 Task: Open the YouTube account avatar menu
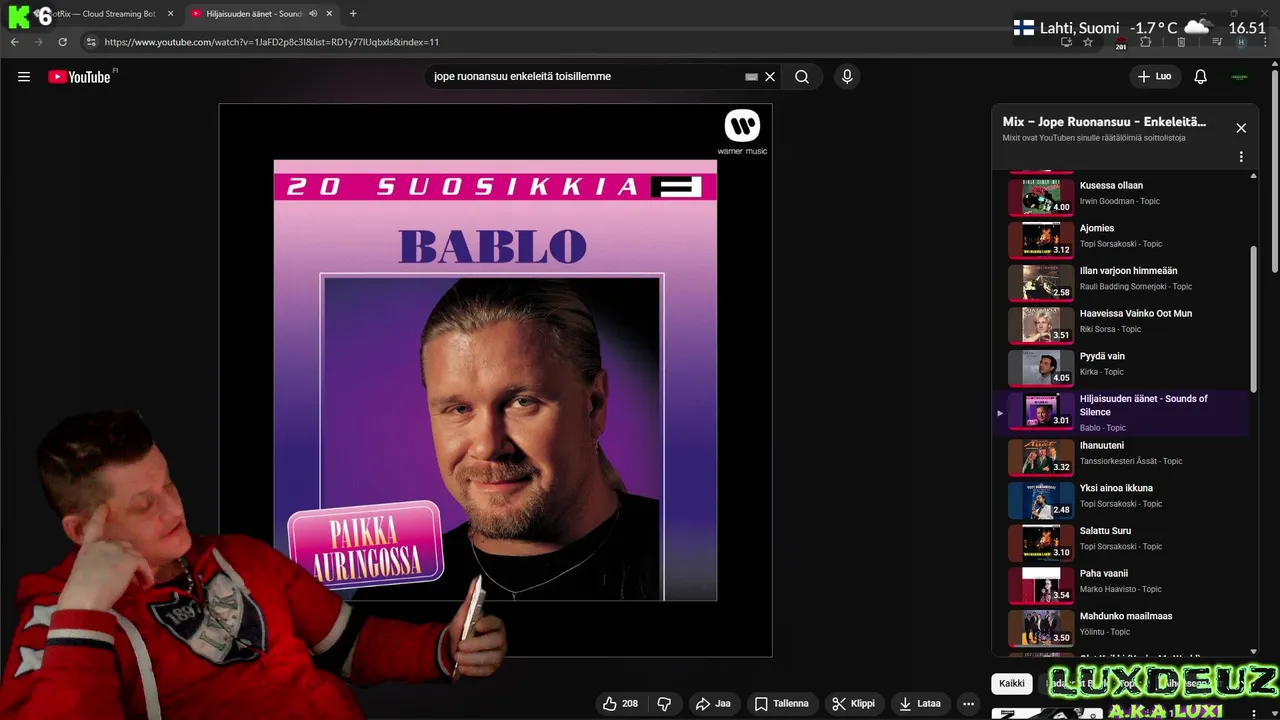click(x=1239, y=77)
